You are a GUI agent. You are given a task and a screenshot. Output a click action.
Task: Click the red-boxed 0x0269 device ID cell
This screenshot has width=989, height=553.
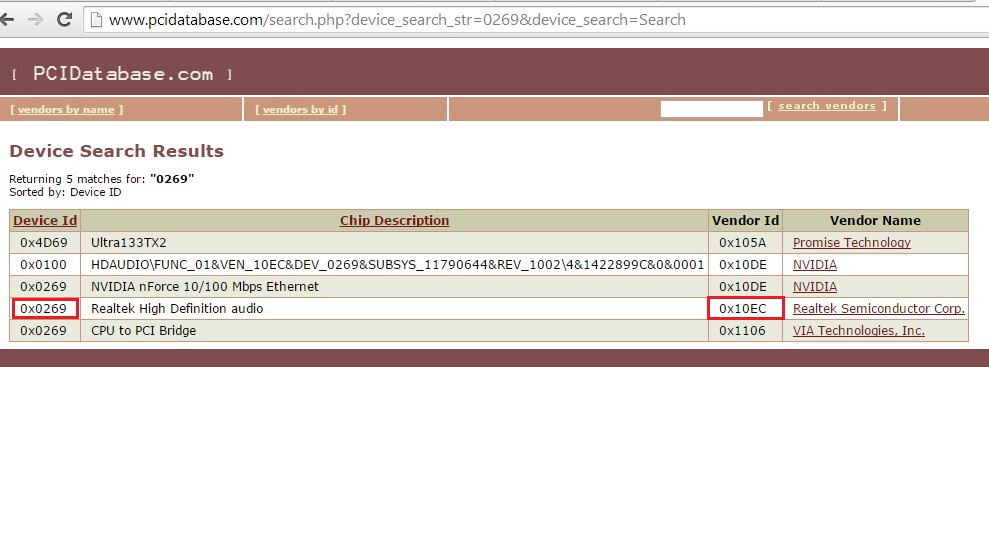[x=45, y=309]
